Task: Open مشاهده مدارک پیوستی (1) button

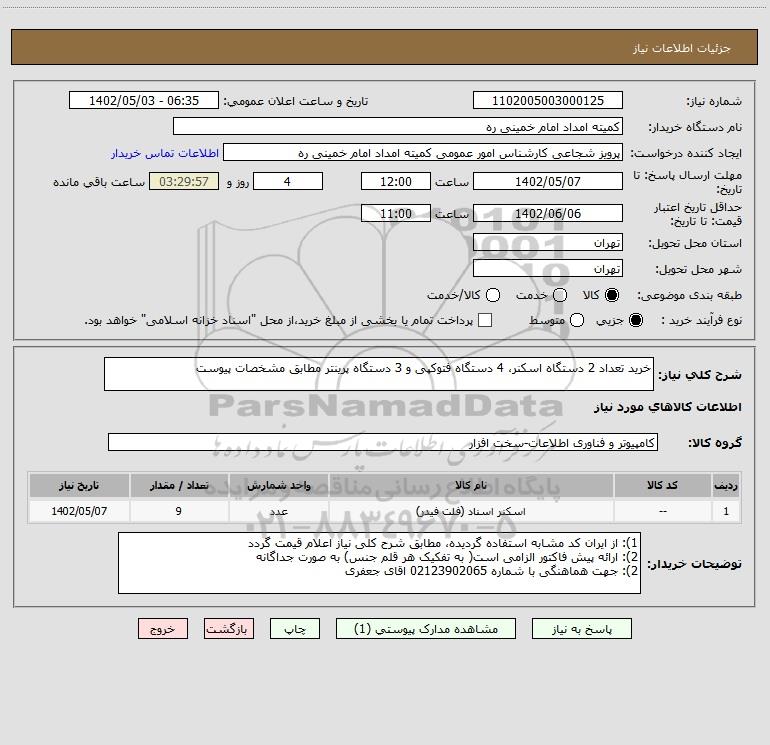Action: pos(426,629)
